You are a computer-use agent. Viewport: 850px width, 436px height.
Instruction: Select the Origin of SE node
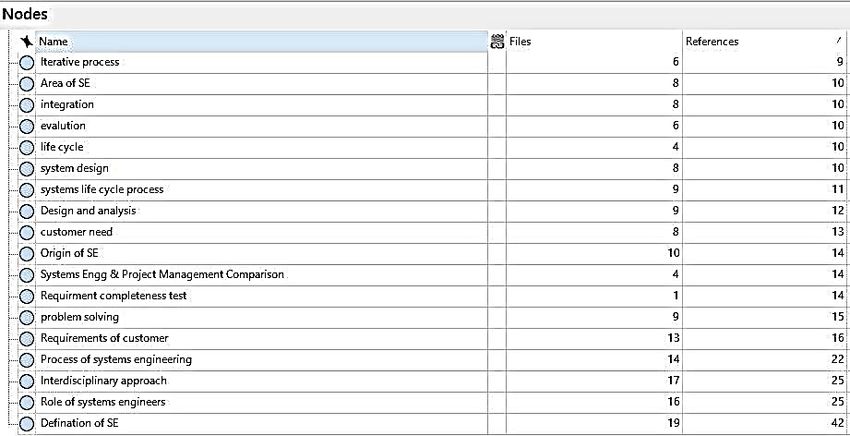coord(69,253)
